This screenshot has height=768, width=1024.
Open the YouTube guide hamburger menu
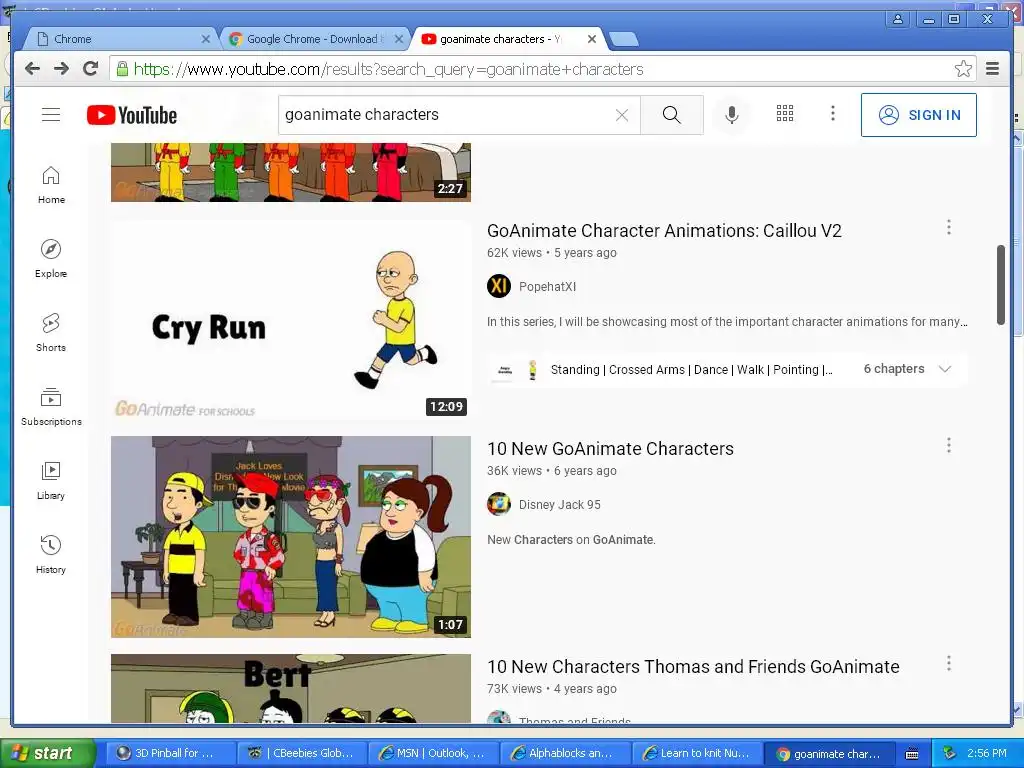coord(51,115)
